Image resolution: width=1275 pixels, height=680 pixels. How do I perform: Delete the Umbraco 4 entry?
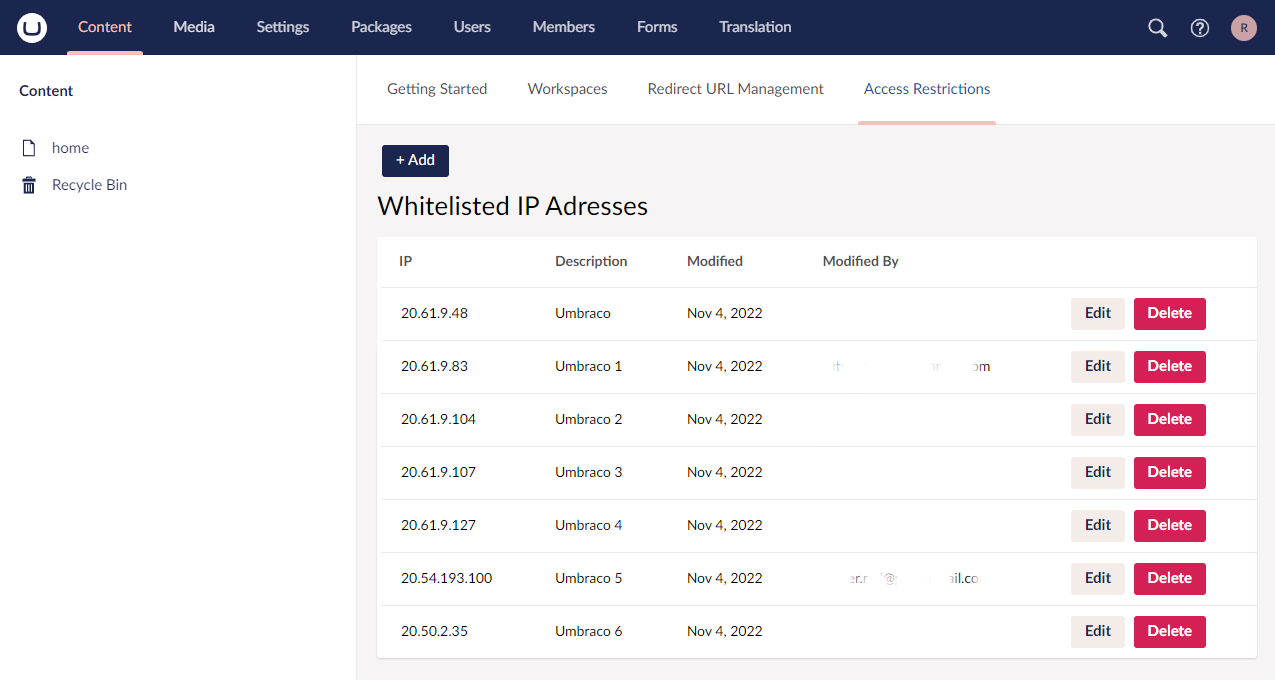(x=1169, y=525)
